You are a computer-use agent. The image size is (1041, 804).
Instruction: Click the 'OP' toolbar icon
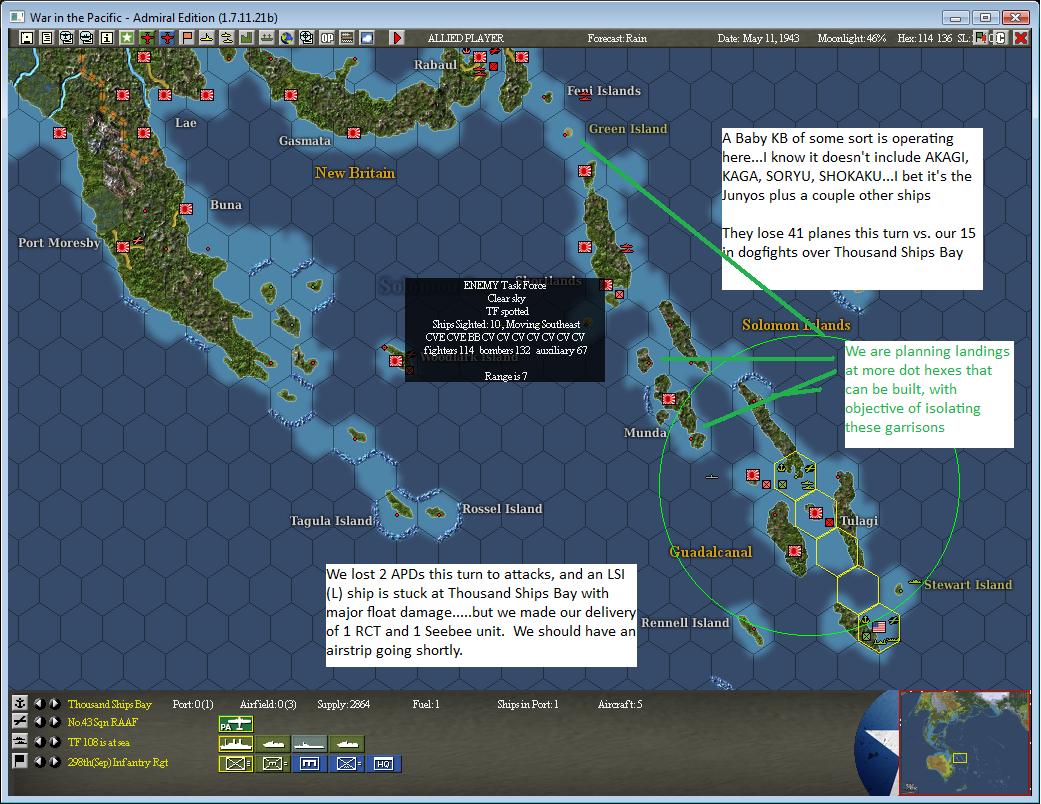coord(327,38)
